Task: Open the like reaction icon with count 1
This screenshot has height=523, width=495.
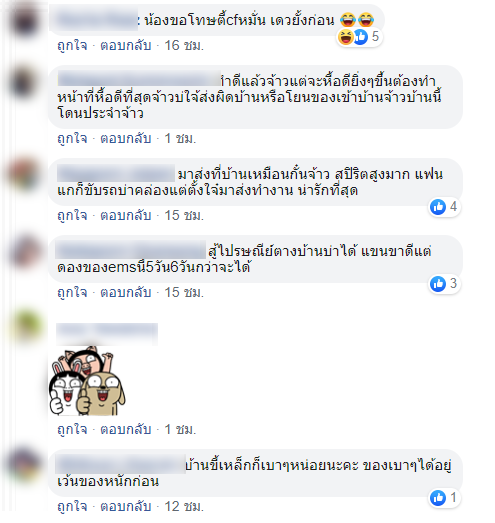Action: (438, 498)
